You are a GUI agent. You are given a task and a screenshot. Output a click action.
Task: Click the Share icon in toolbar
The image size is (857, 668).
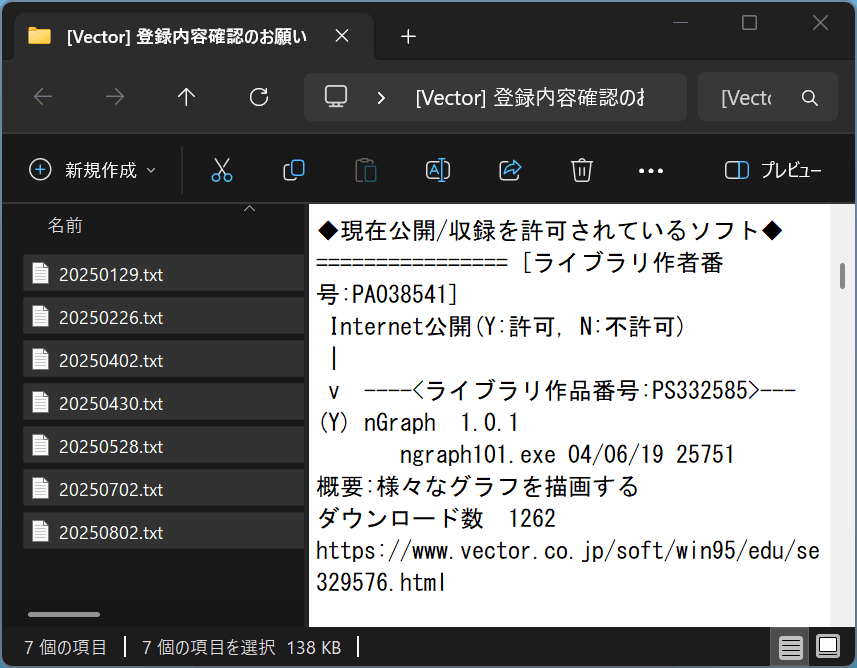[x=510, y=170]
